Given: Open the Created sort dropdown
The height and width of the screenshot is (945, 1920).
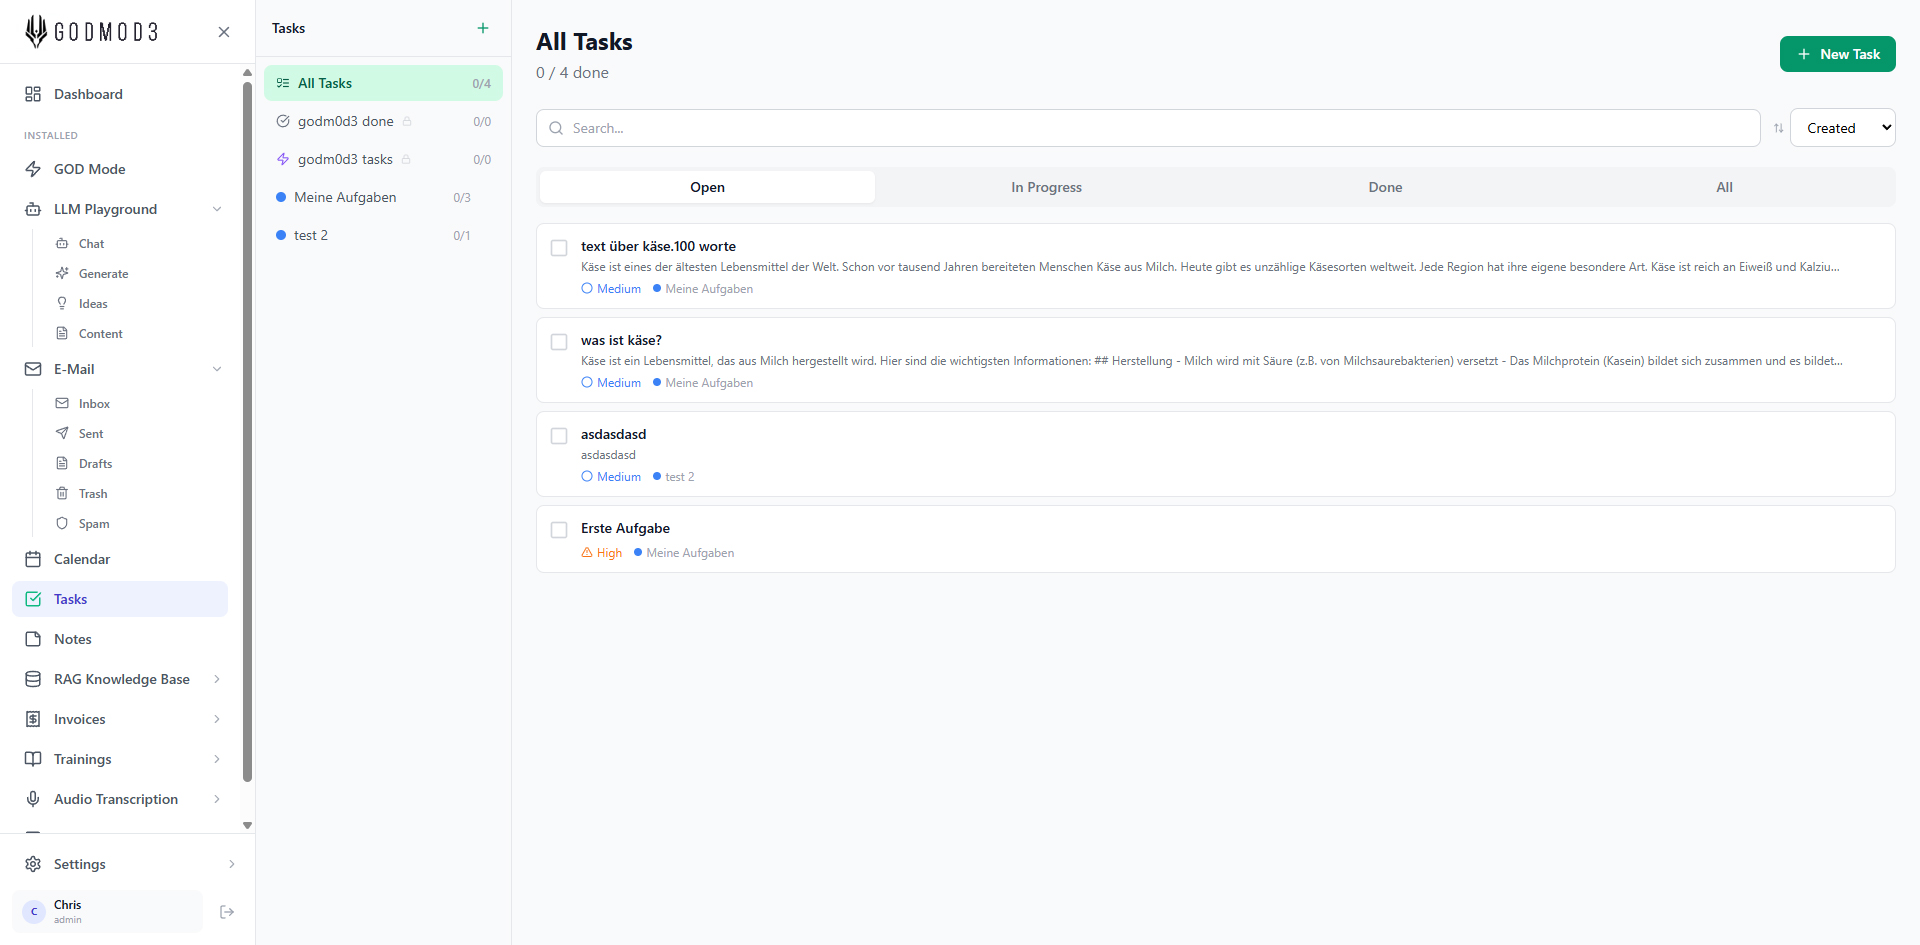Looking at the screenshot, I should point(1842,128).
